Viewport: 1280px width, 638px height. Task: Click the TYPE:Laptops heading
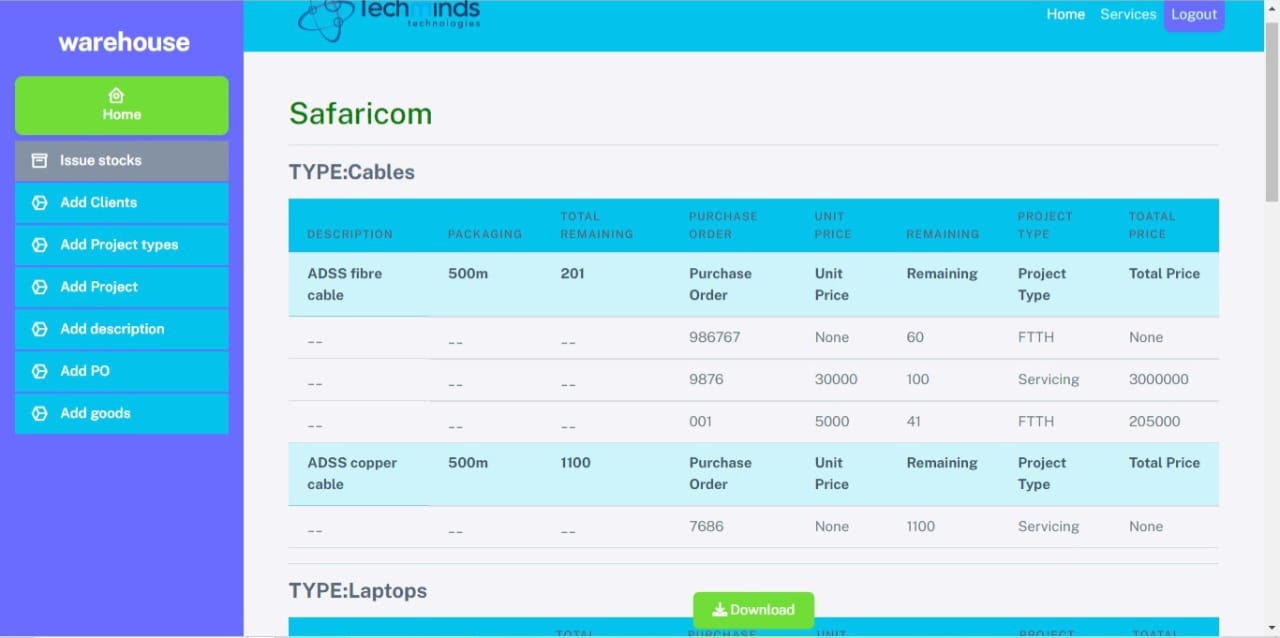point(358,591)
